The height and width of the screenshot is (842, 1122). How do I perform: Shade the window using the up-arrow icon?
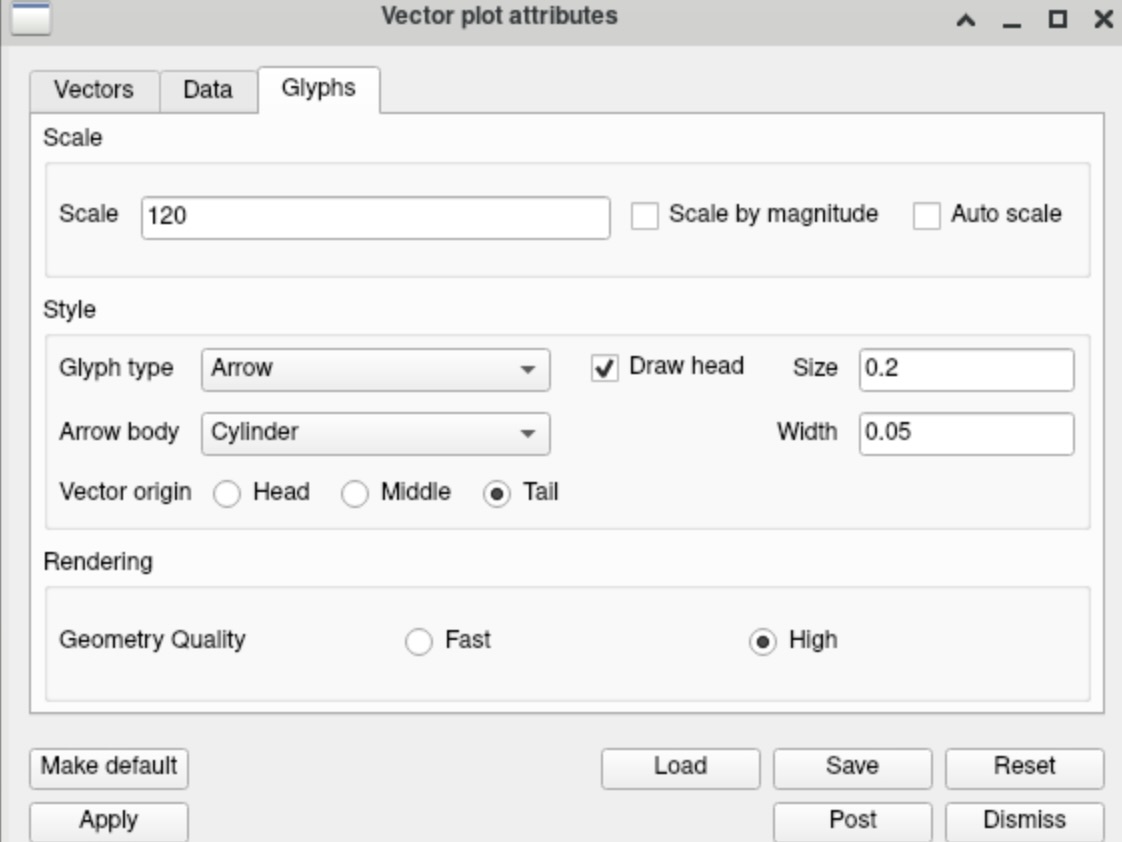click(966, 19)
